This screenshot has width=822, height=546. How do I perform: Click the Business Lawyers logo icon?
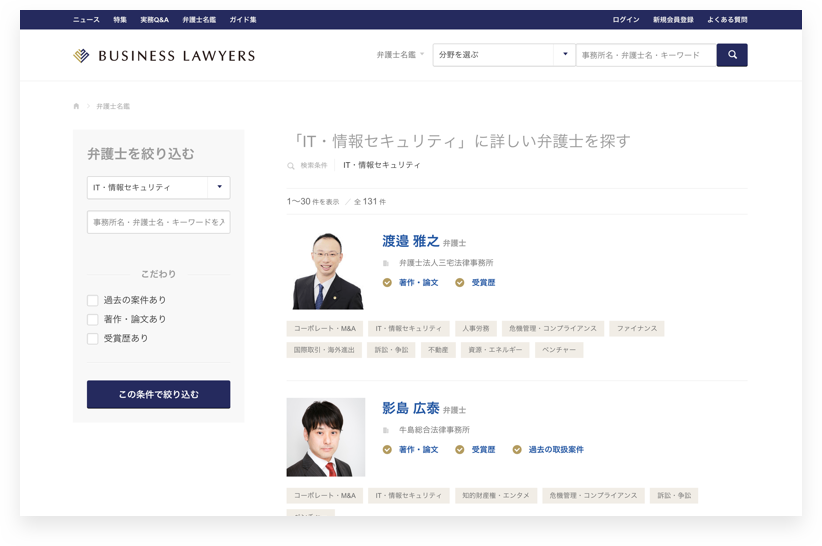81,56
